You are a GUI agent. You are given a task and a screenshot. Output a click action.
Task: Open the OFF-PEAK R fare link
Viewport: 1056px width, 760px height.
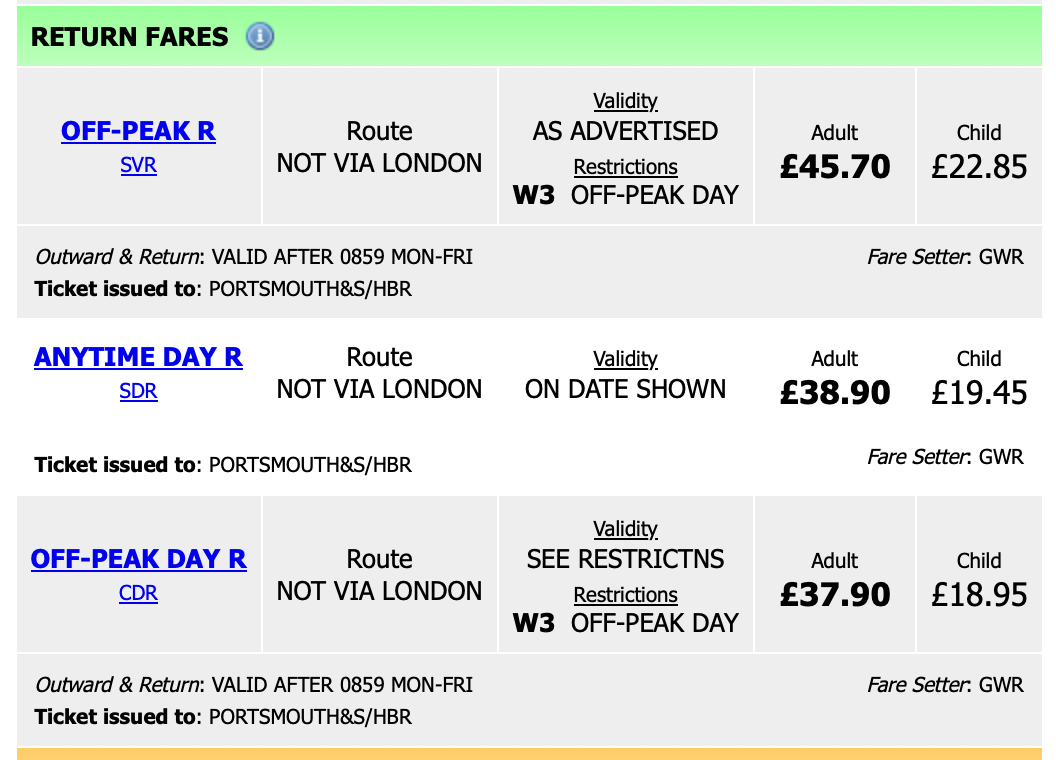point(138,132)
